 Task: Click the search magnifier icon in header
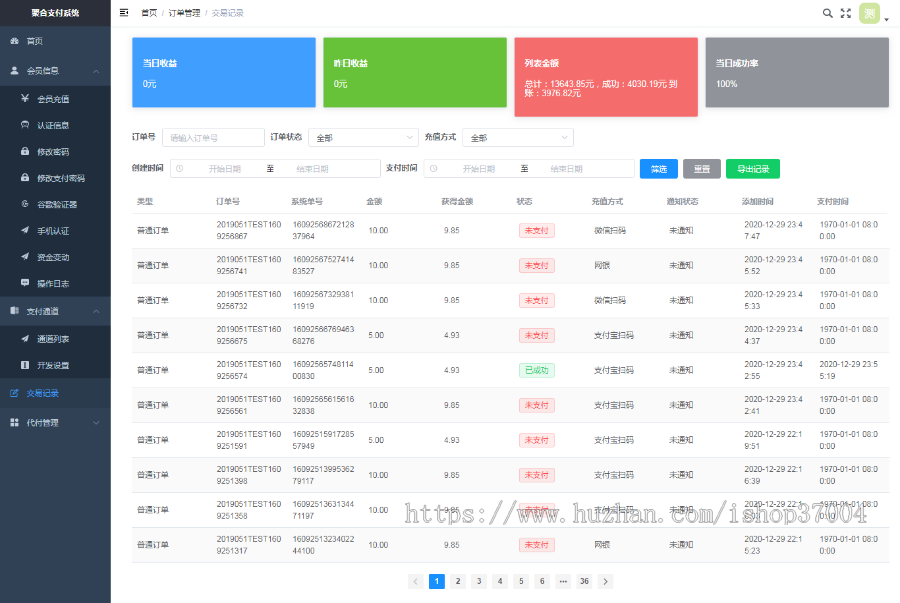pos(827,13)
